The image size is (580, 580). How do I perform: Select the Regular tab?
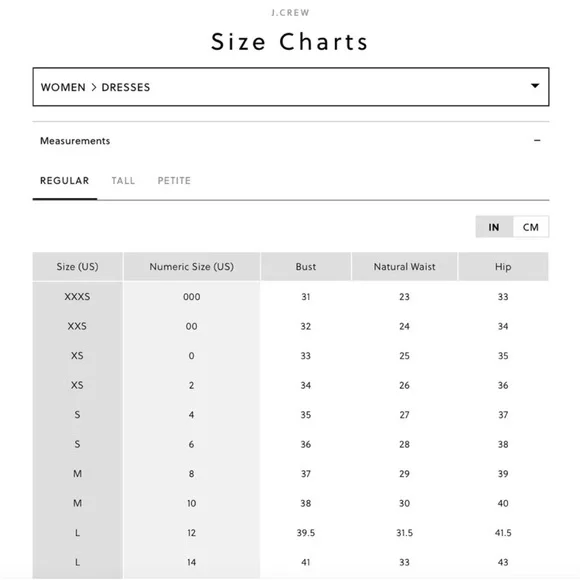(x=65, y=181)
